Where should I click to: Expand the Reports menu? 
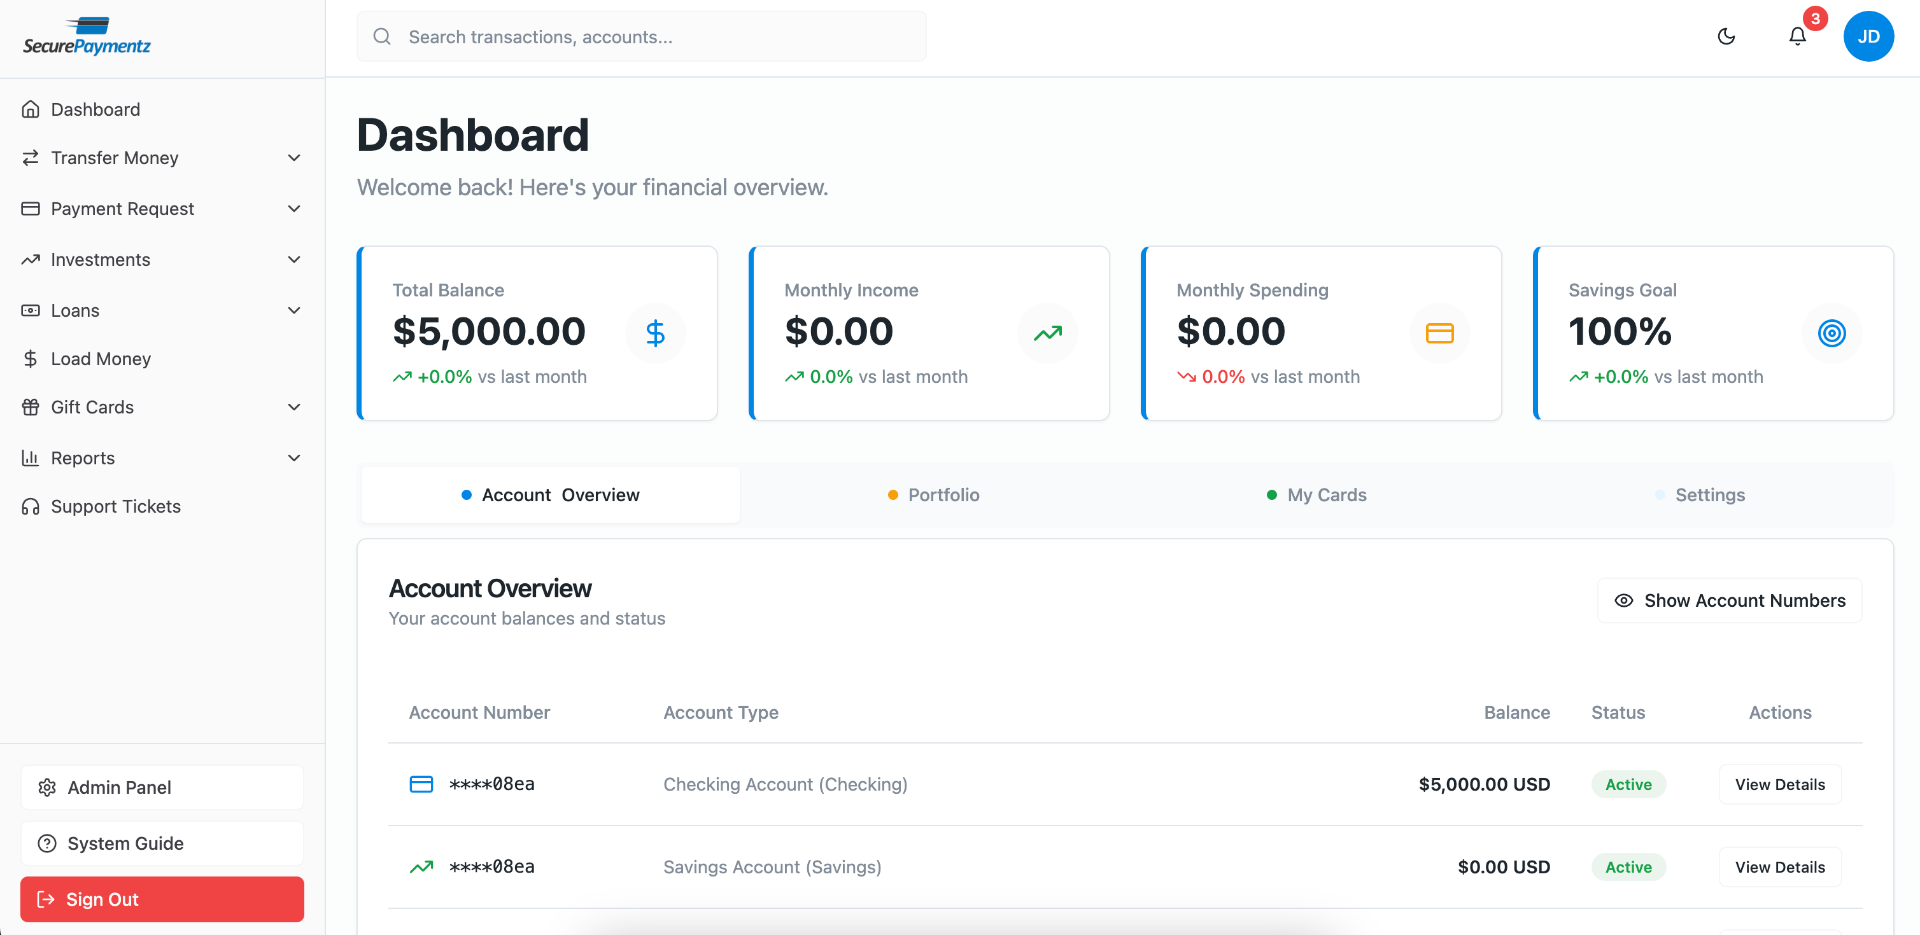[x=83, y=457]
